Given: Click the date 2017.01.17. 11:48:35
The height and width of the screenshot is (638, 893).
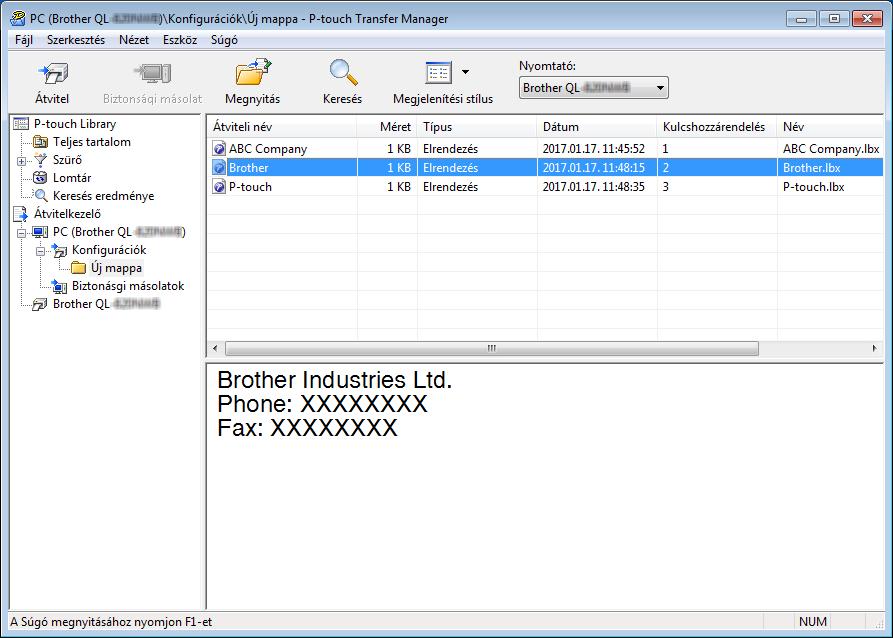Looking at the screenshot, I should tap(593, 186).
